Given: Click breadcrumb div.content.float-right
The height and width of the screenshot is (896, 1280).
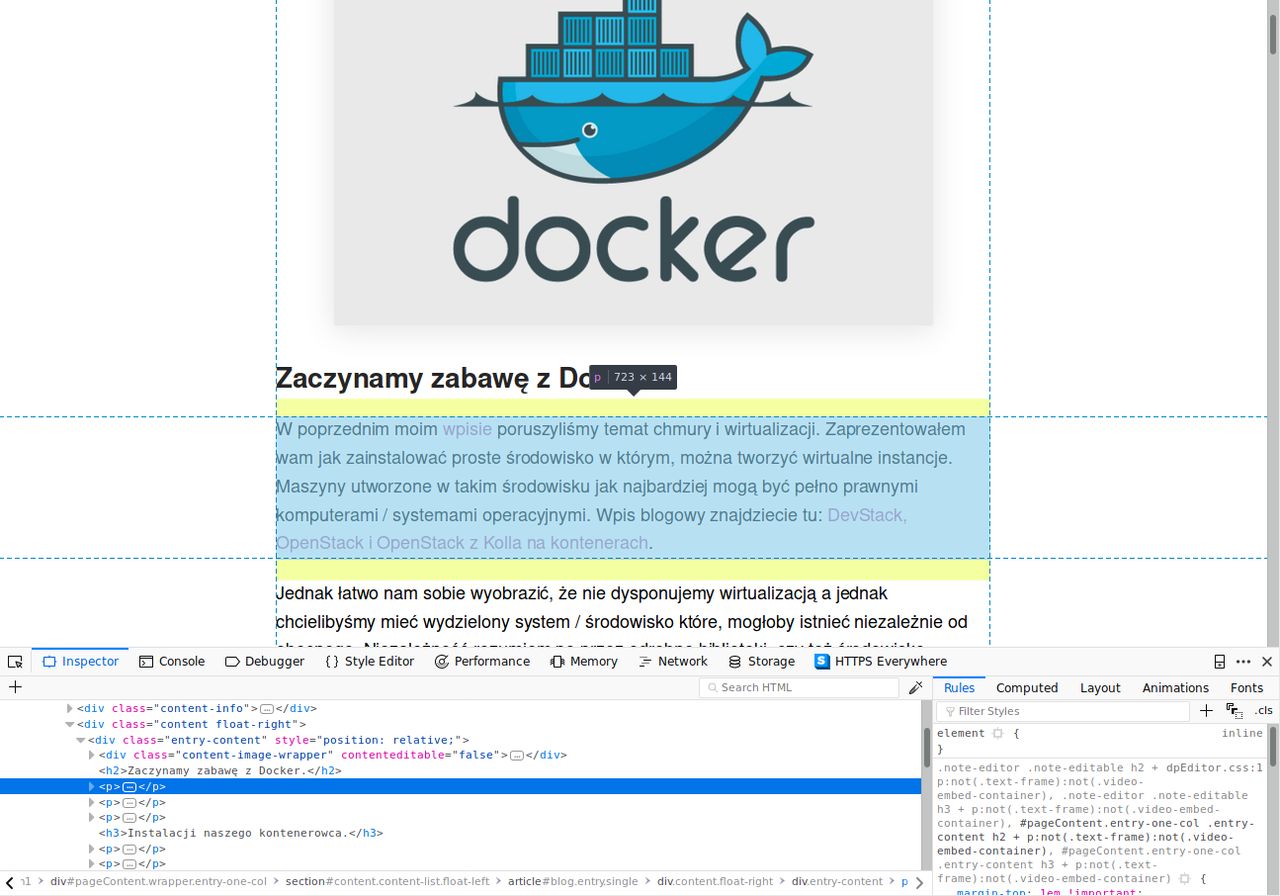Looking at the screenshot, I should pyautogui.click(x=715, y=882).
